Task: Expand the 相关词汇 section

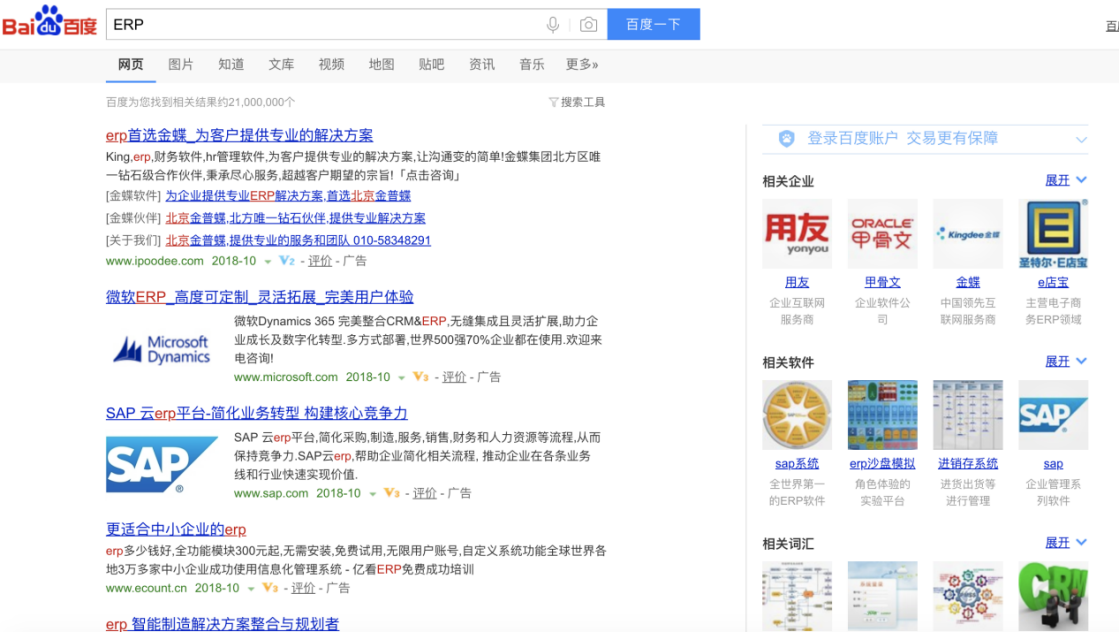Action: coord(1065,543)
